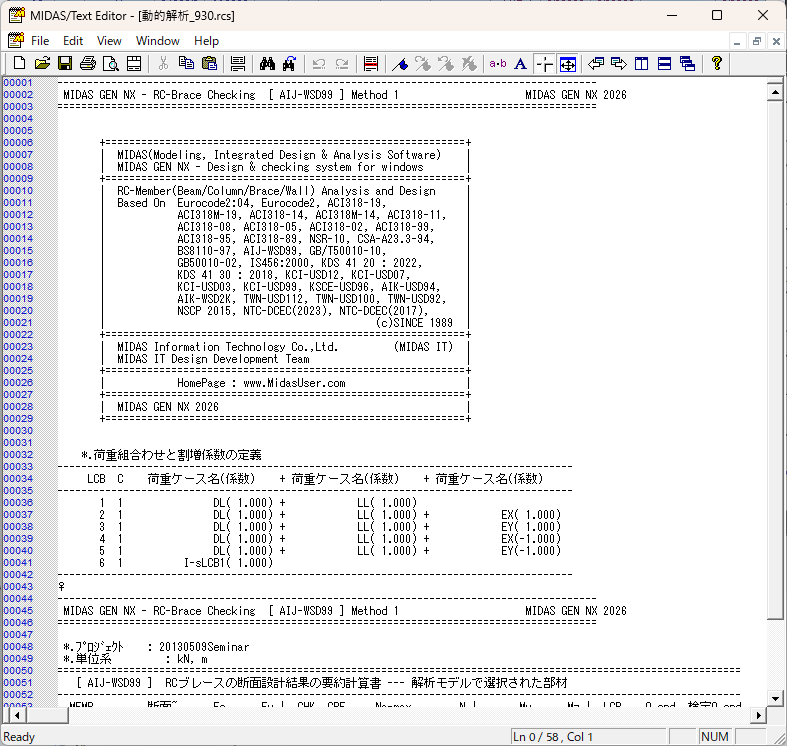787x746 pixels.
Task: Open the Help menu
Action: (x=206, y=41)
